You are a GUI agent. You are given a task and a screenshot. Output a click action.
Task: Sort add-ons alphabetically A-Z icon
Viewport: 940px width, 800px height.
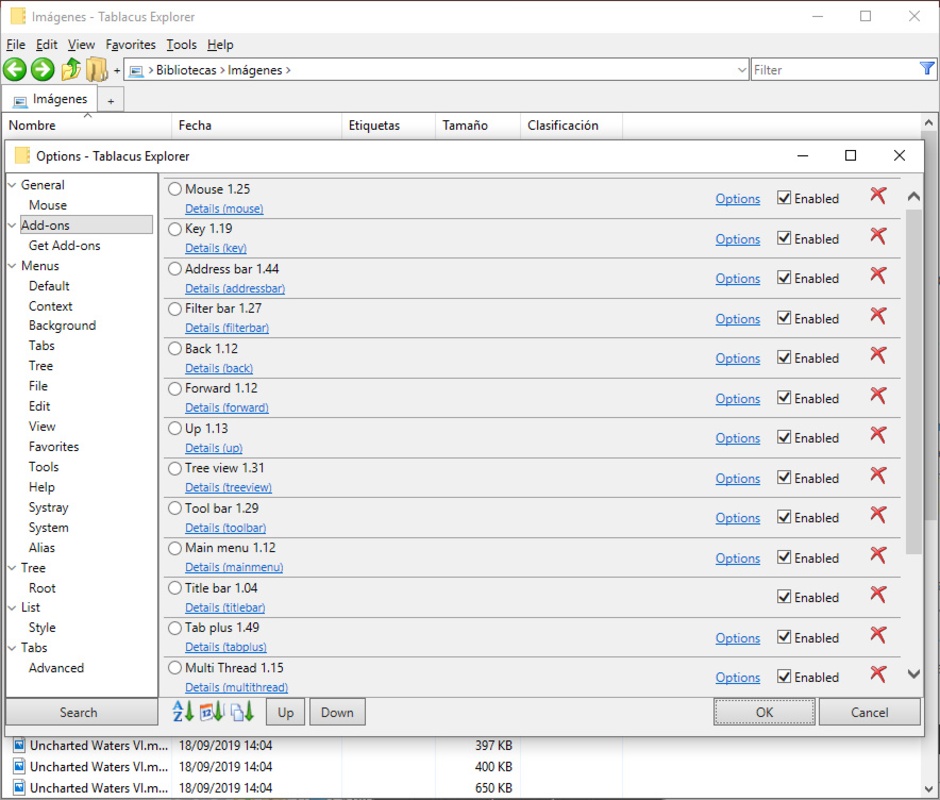point(183,712)
